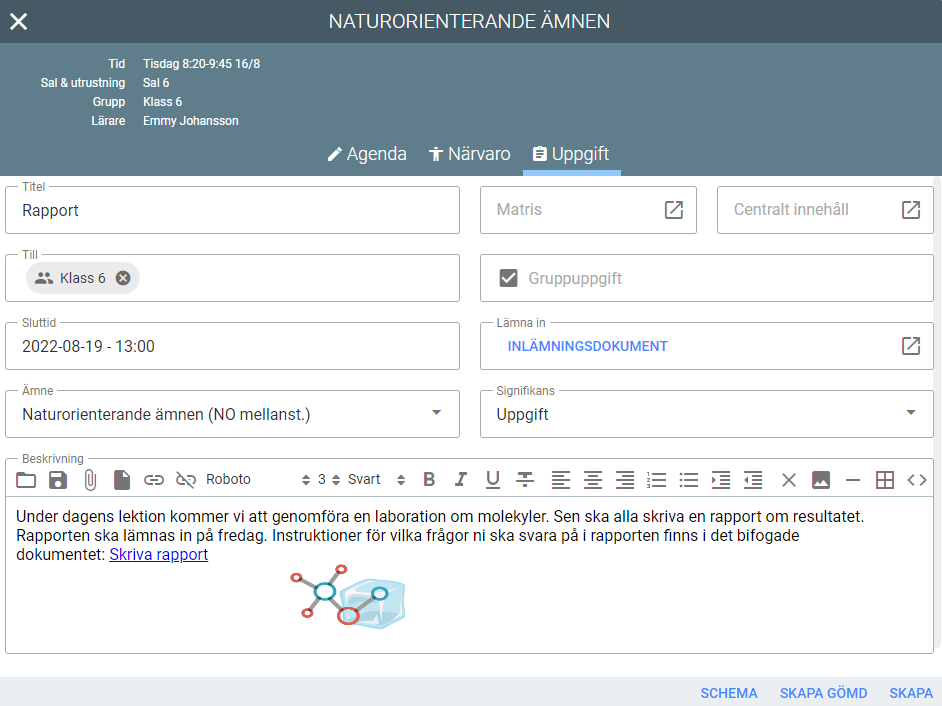This screenshot has width=942, height=706.
Task: Open the Svart text color selector
Action: pos(376,480)
